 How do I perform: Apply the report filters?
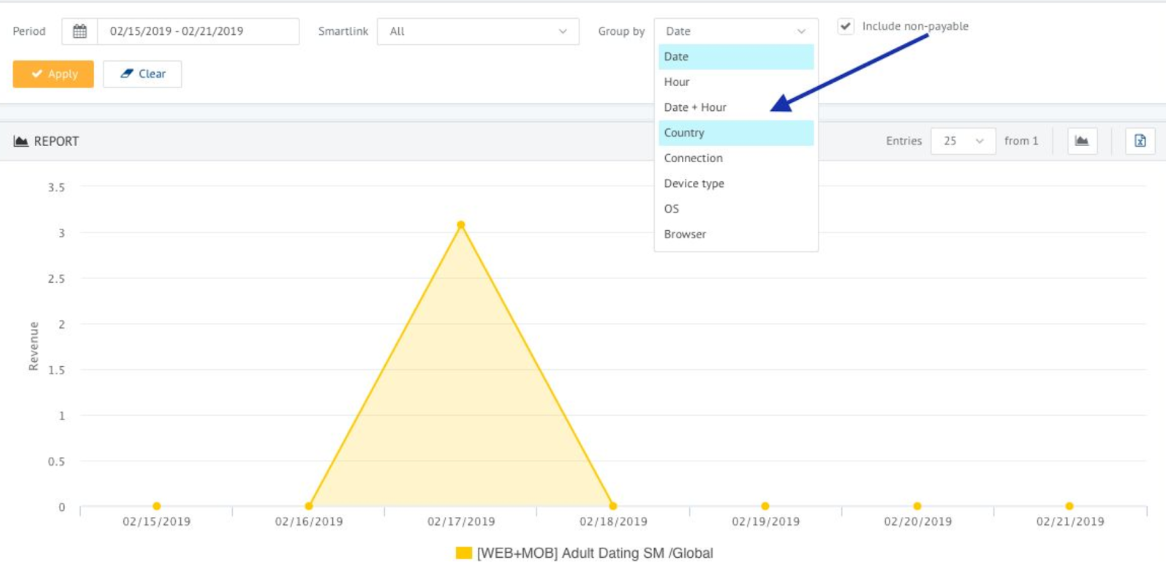tap(53, 74)
